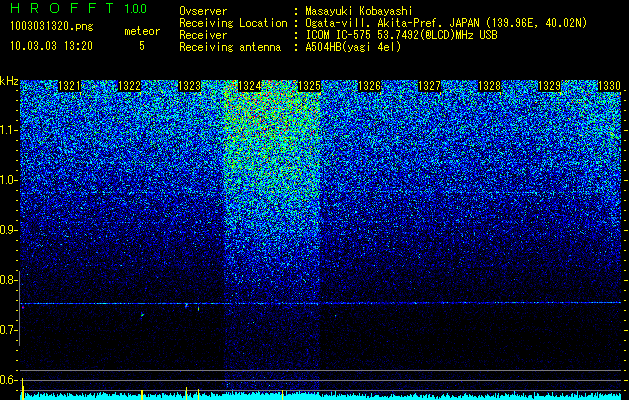Click the 1330 time marker label
The image size is (629, 400).
click(609, 86)
